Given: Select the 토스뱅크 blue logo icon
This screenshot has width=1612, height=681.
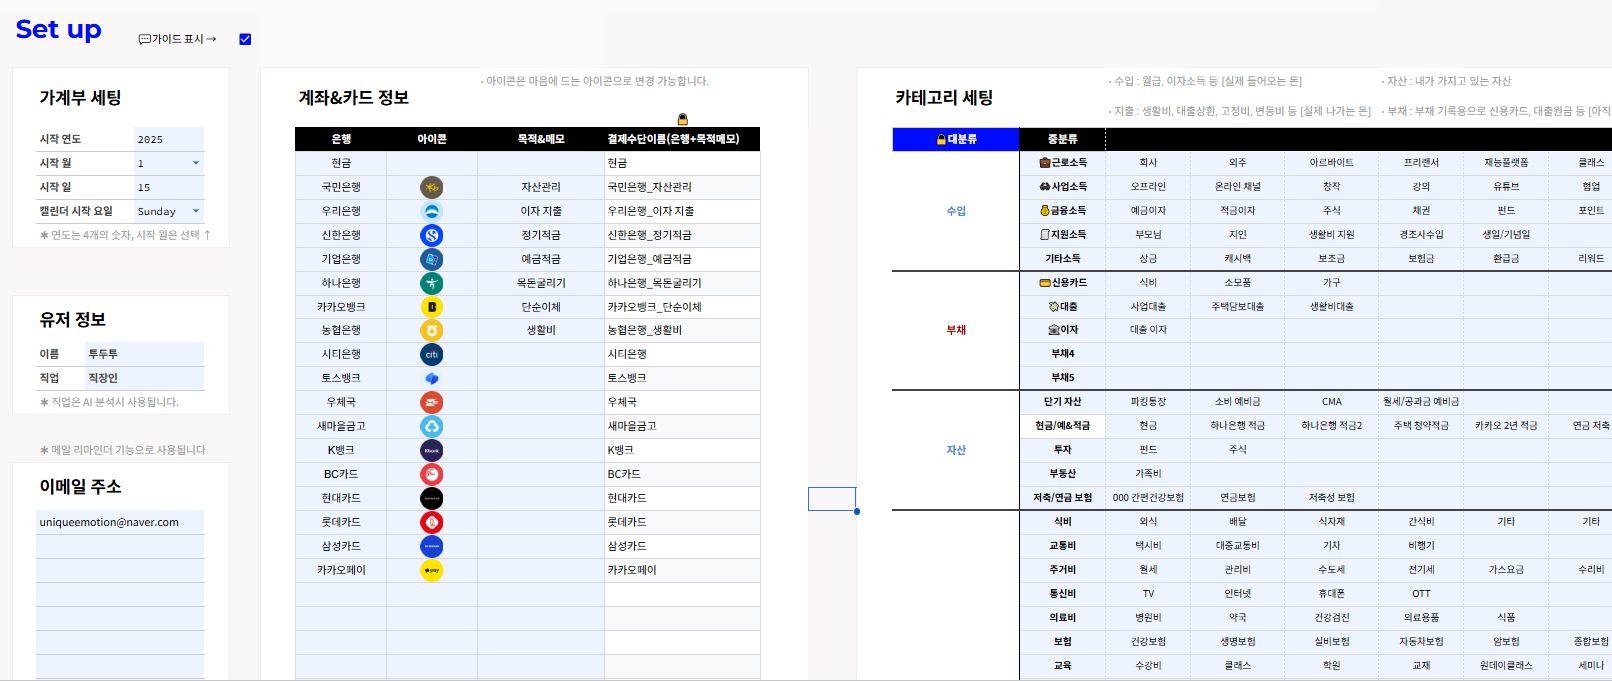Looking at the screenshot, I should coord(432,378).
